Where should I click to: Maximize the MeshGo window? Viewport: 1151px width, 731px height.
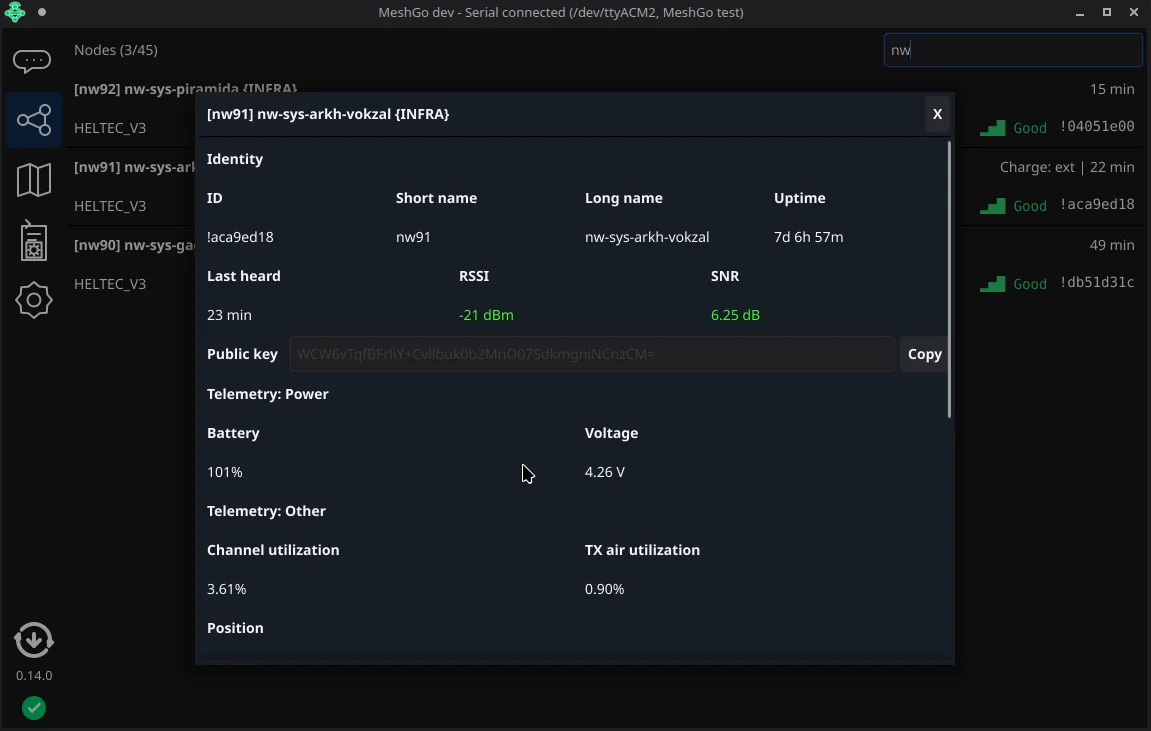pos(1107,12)
